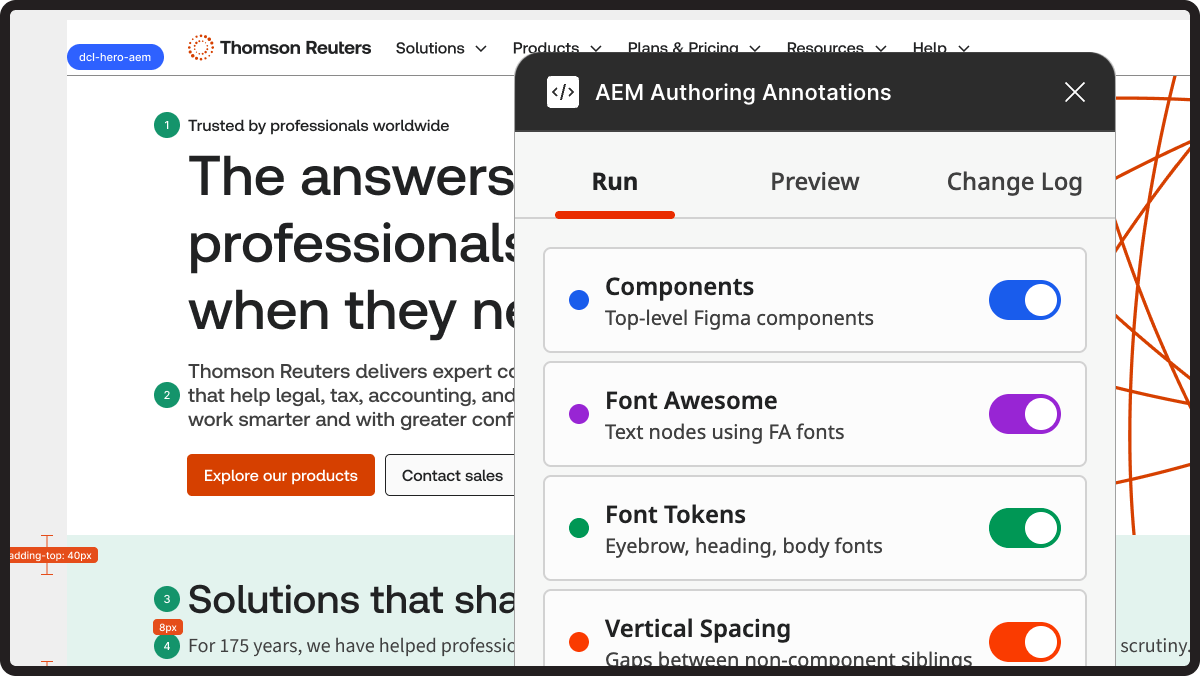Screen dimensions: 1200x676
Task: Toggle the Components annotation switch
Action: (1025, 300)
